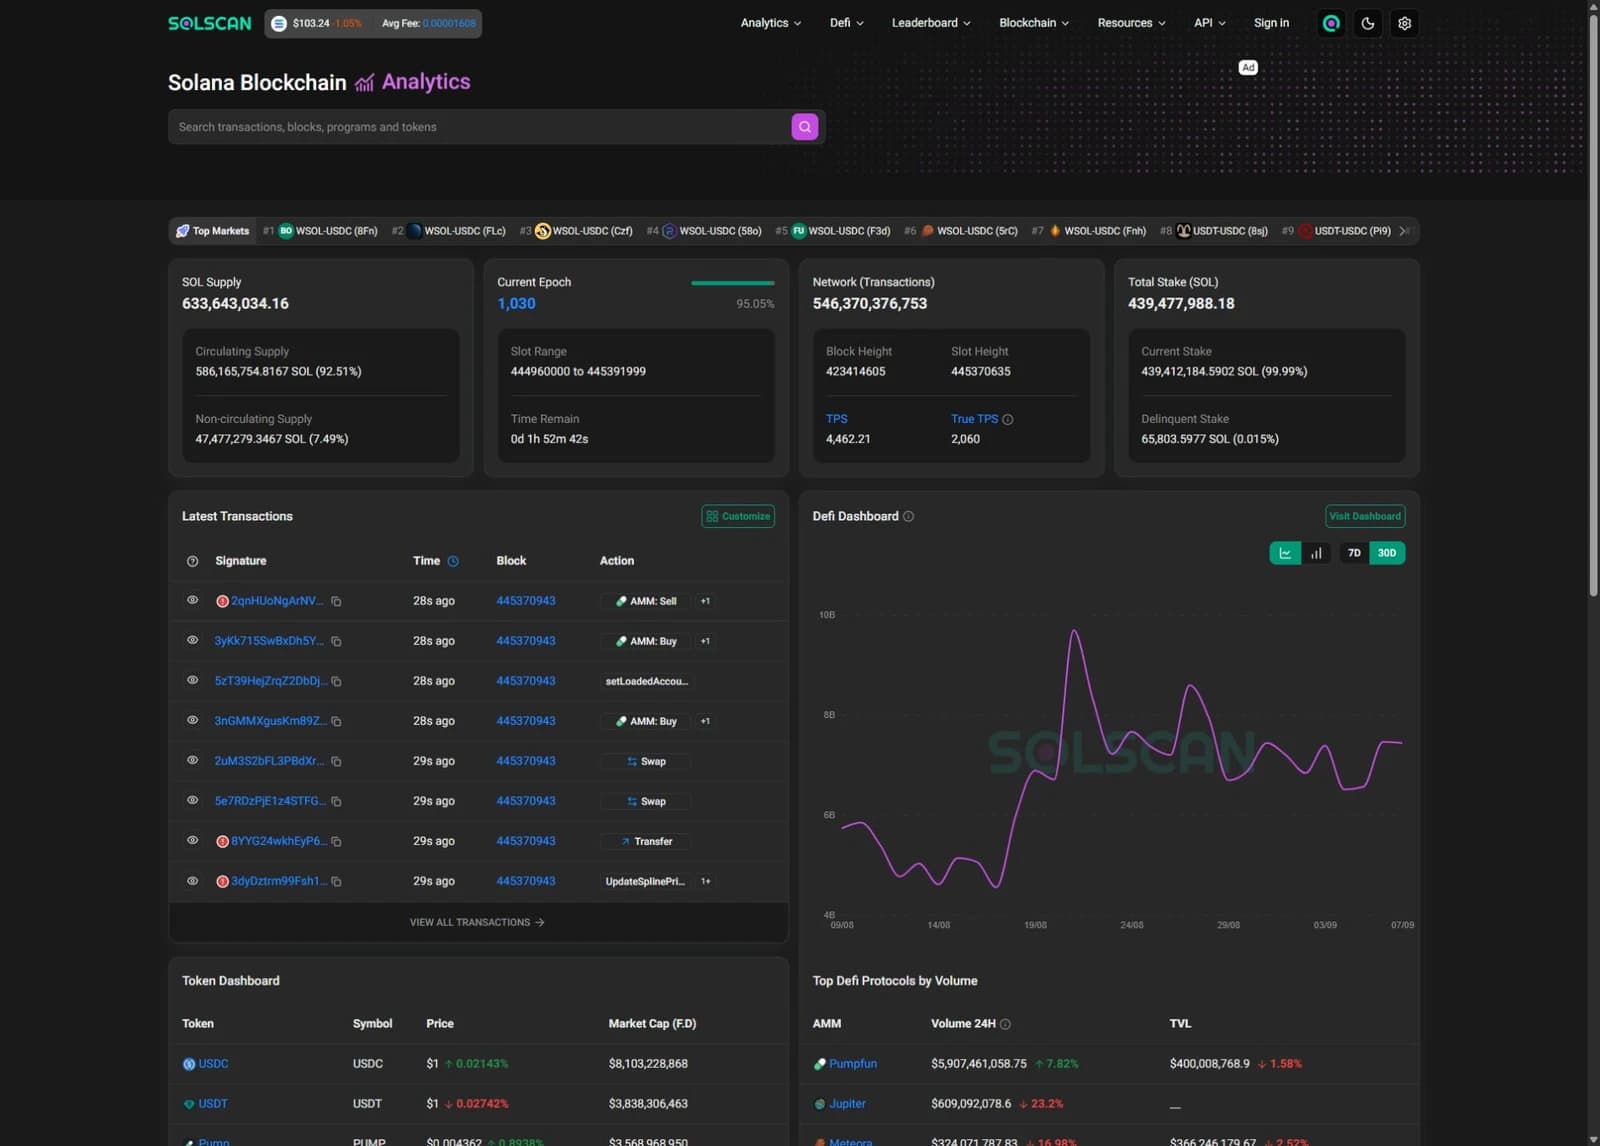Copy signature 3nGMMXgusKm89Z
The width and height of the screenshot is (1600, 1146).
click(x=336, y=721)
